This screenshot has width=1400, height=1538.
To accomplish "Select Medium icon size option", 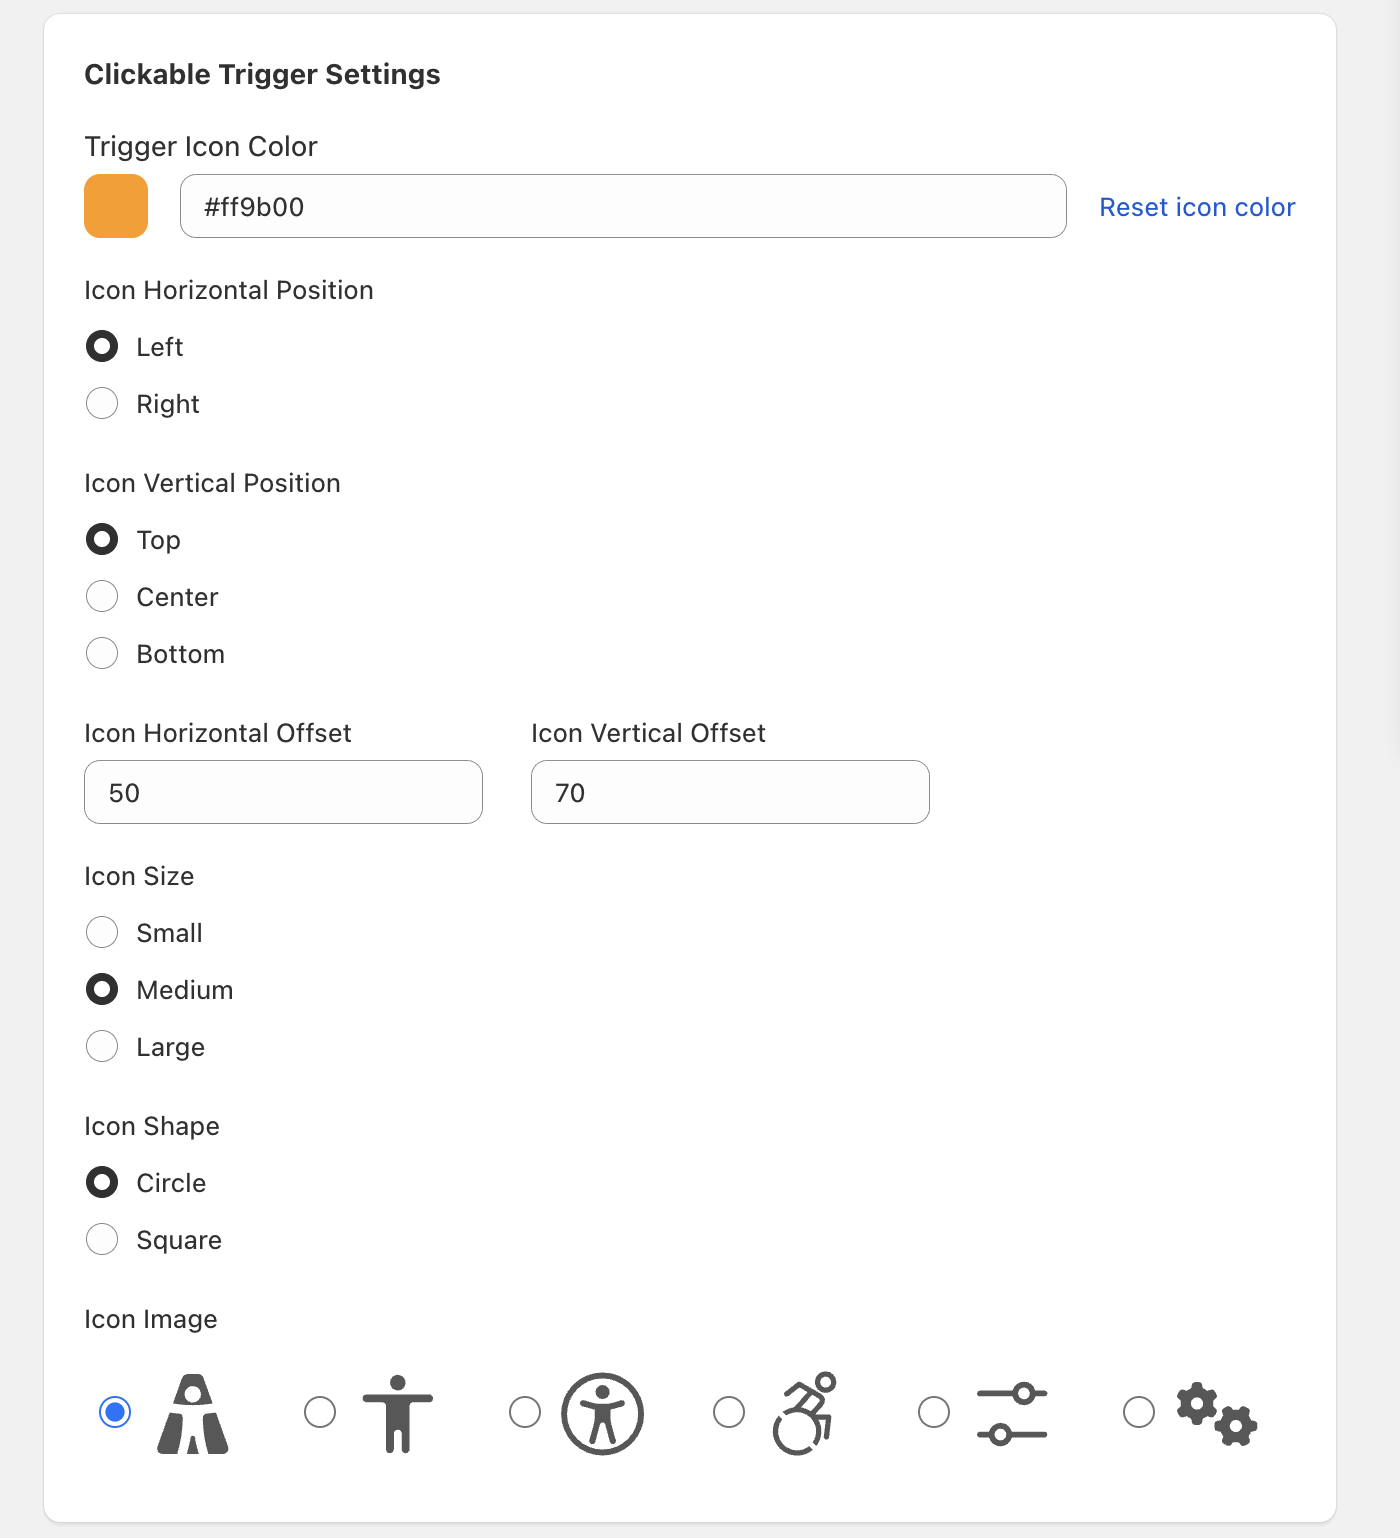I will [x=102, y=990].
